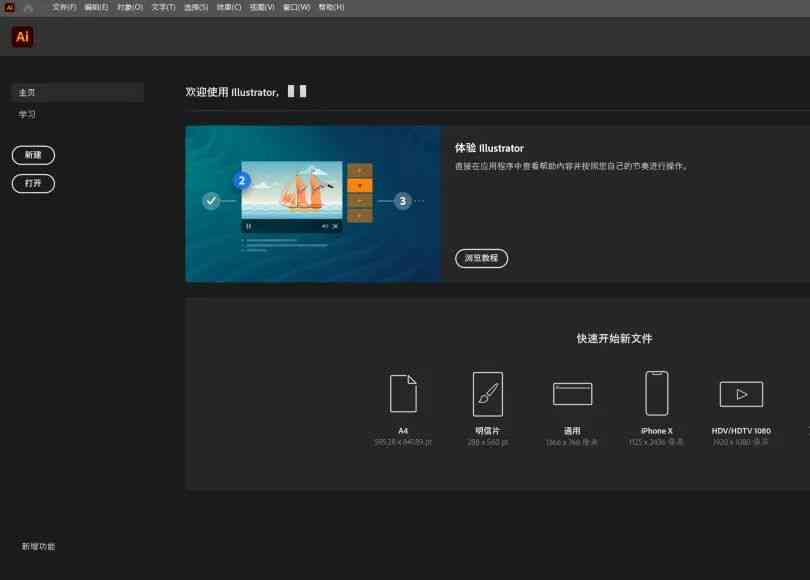Open the 文件(F) menu
The image size is (810, 580).
[x=65, y=7]
